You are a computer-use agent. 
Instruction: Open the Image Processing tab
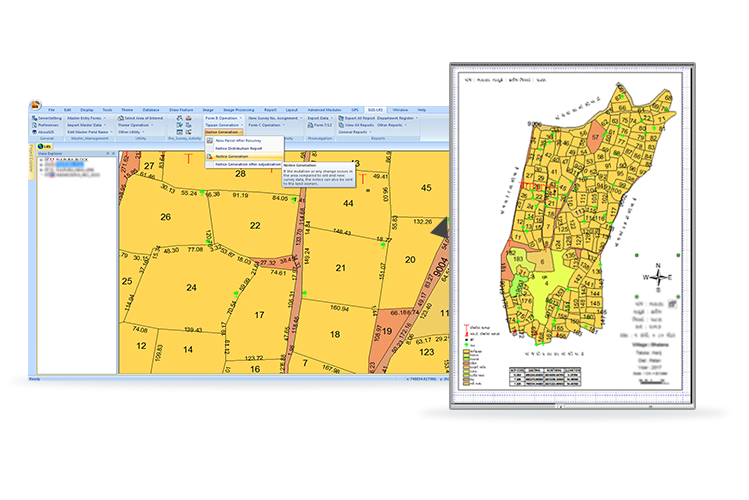(239, 110)
